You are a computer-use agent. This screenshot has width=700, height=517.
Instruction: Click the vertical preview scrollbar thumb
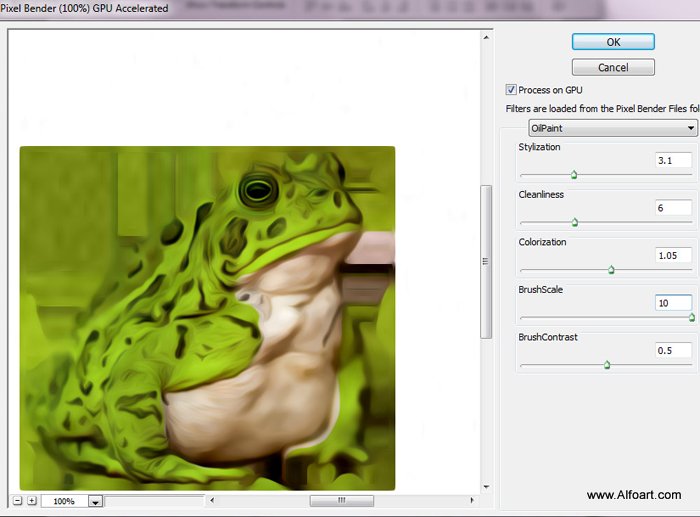click(486, 262)
